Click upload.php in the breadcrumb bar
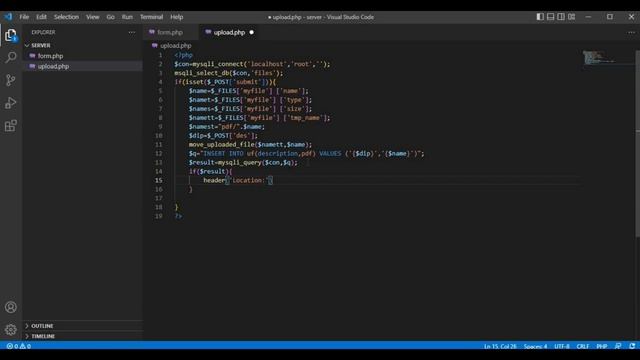Viewport: 640px width, 360px height. click(x=176, y=46)
